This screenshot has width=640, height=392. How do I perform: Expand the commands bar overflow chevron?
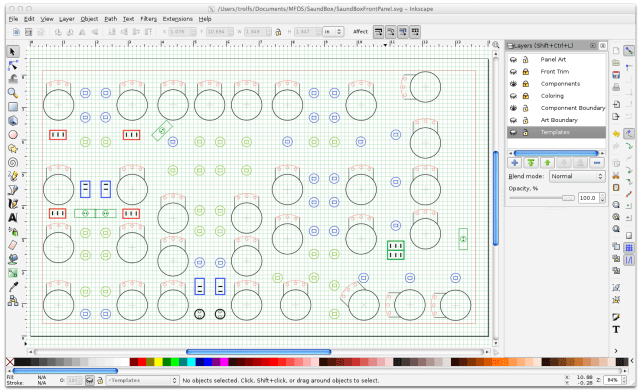click(x=616, y=350)
